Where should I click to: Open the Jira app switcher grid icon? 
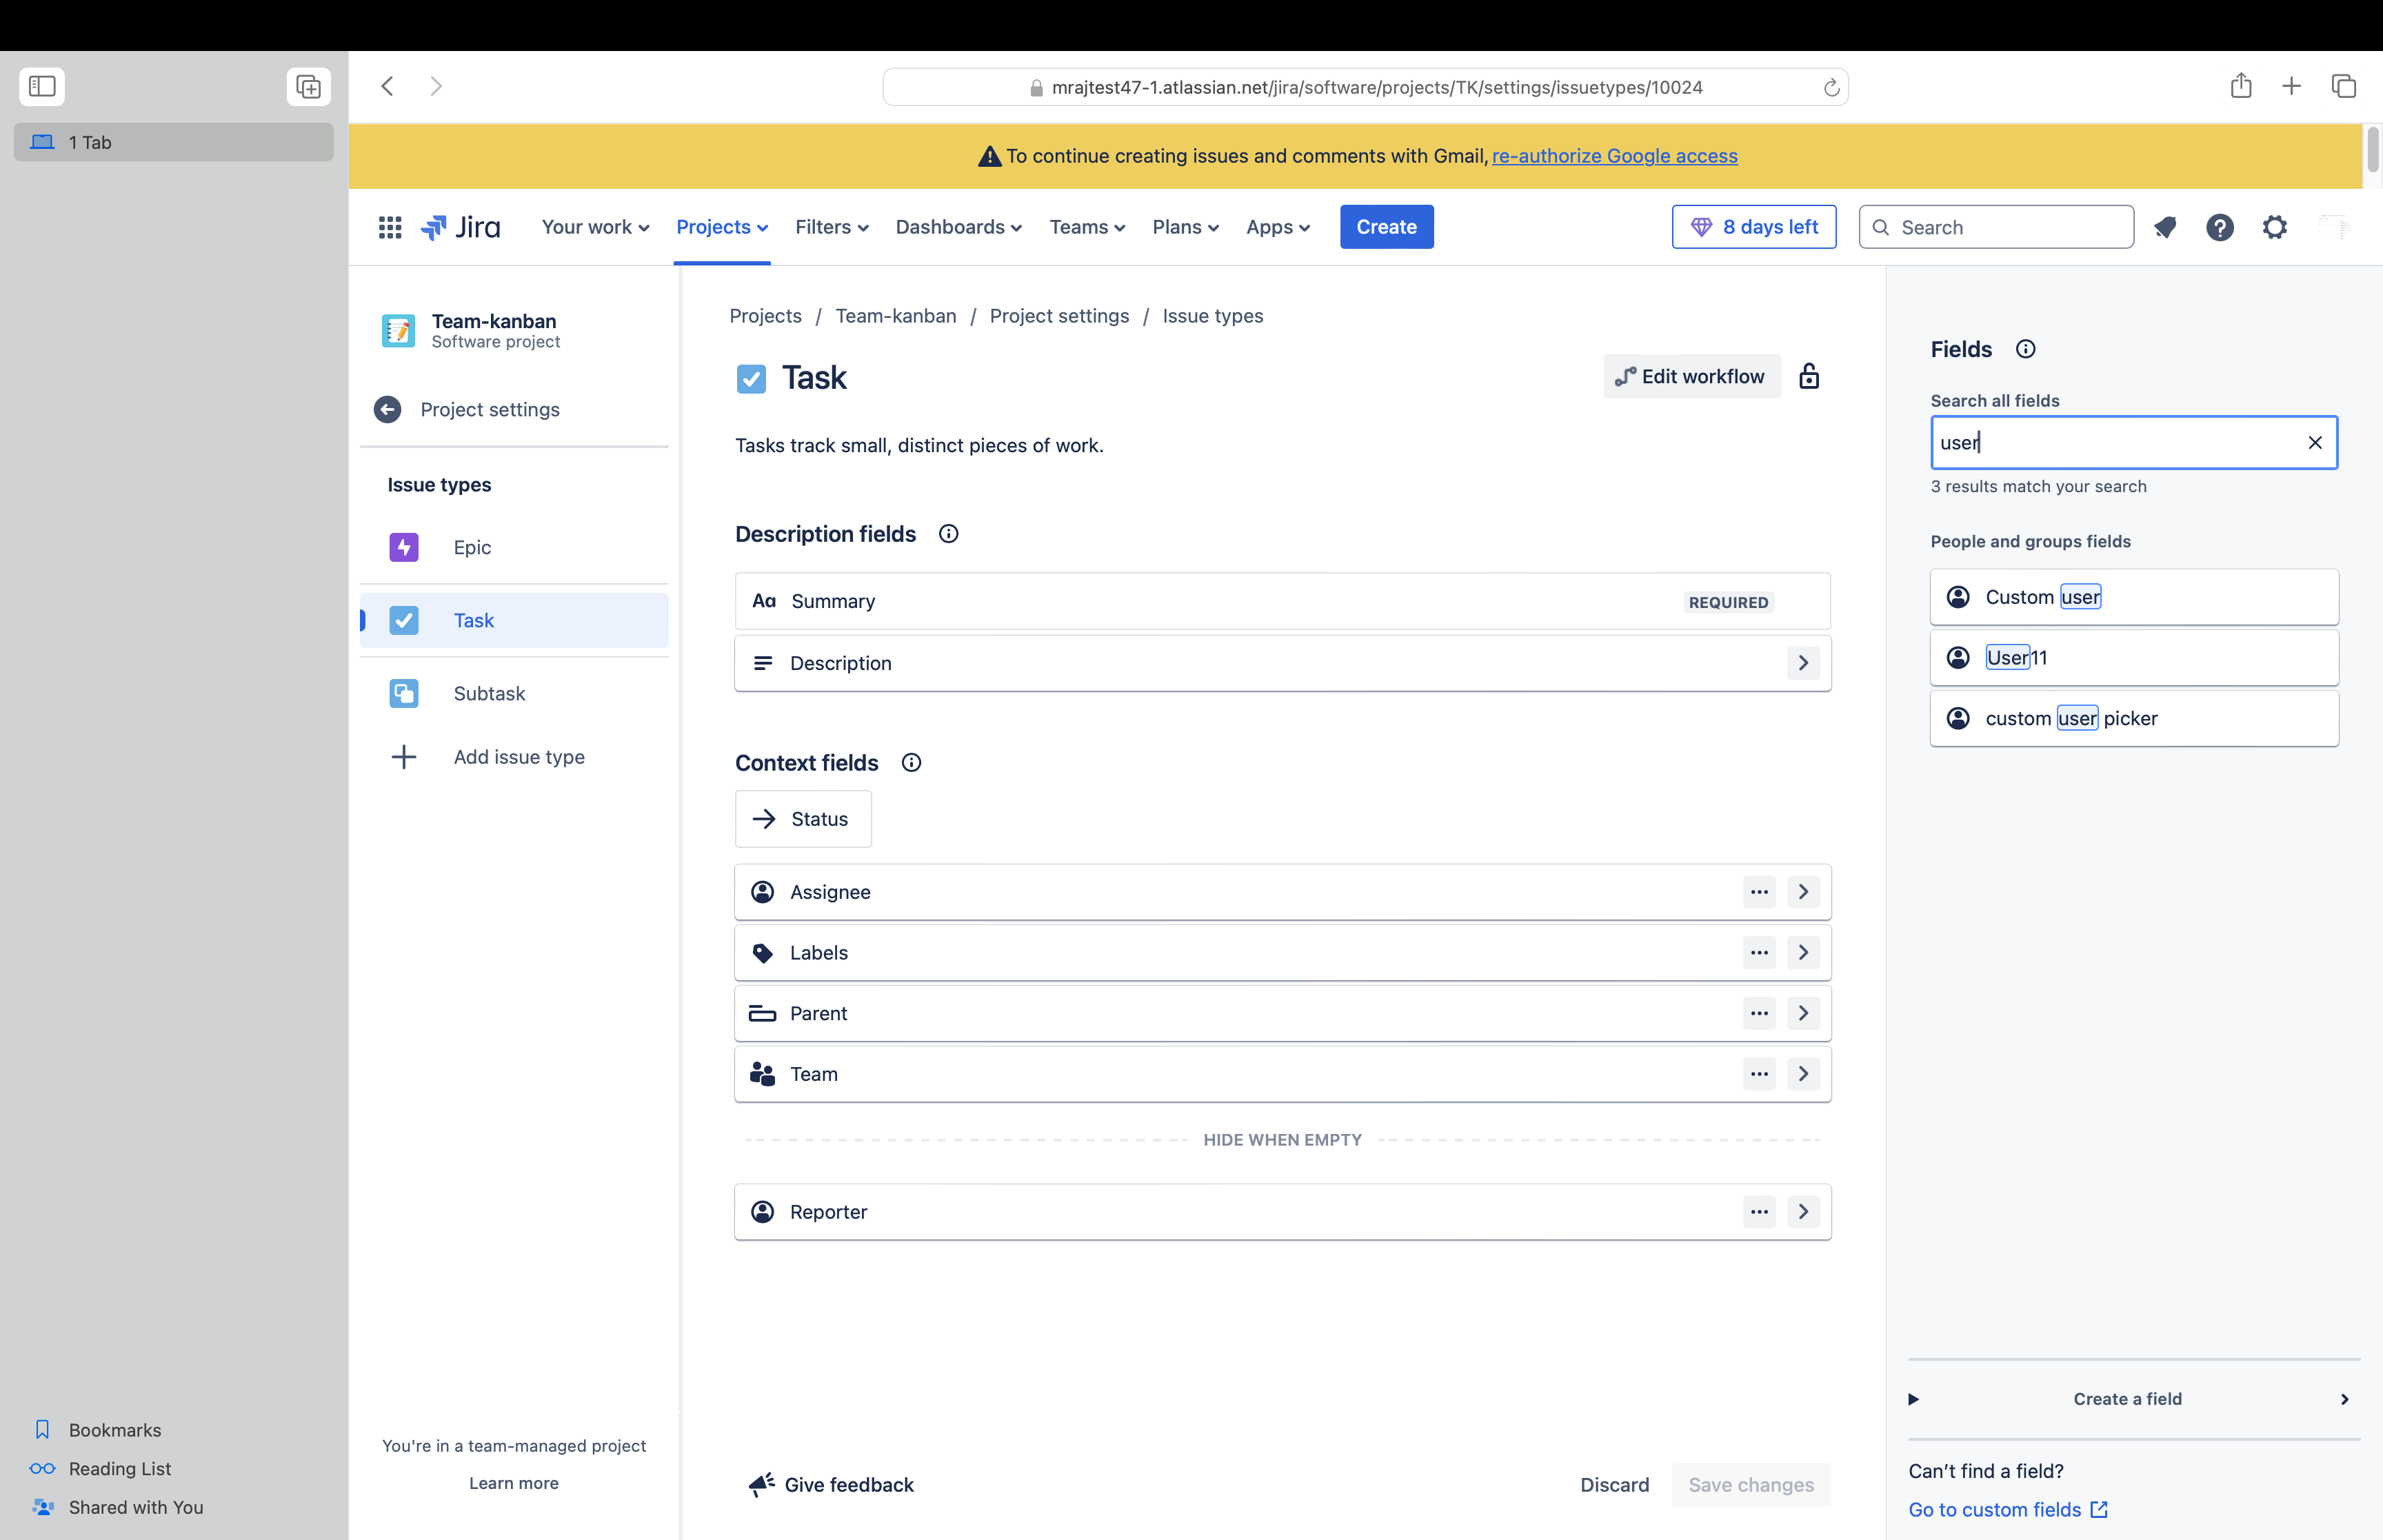(x=389, y=227)
